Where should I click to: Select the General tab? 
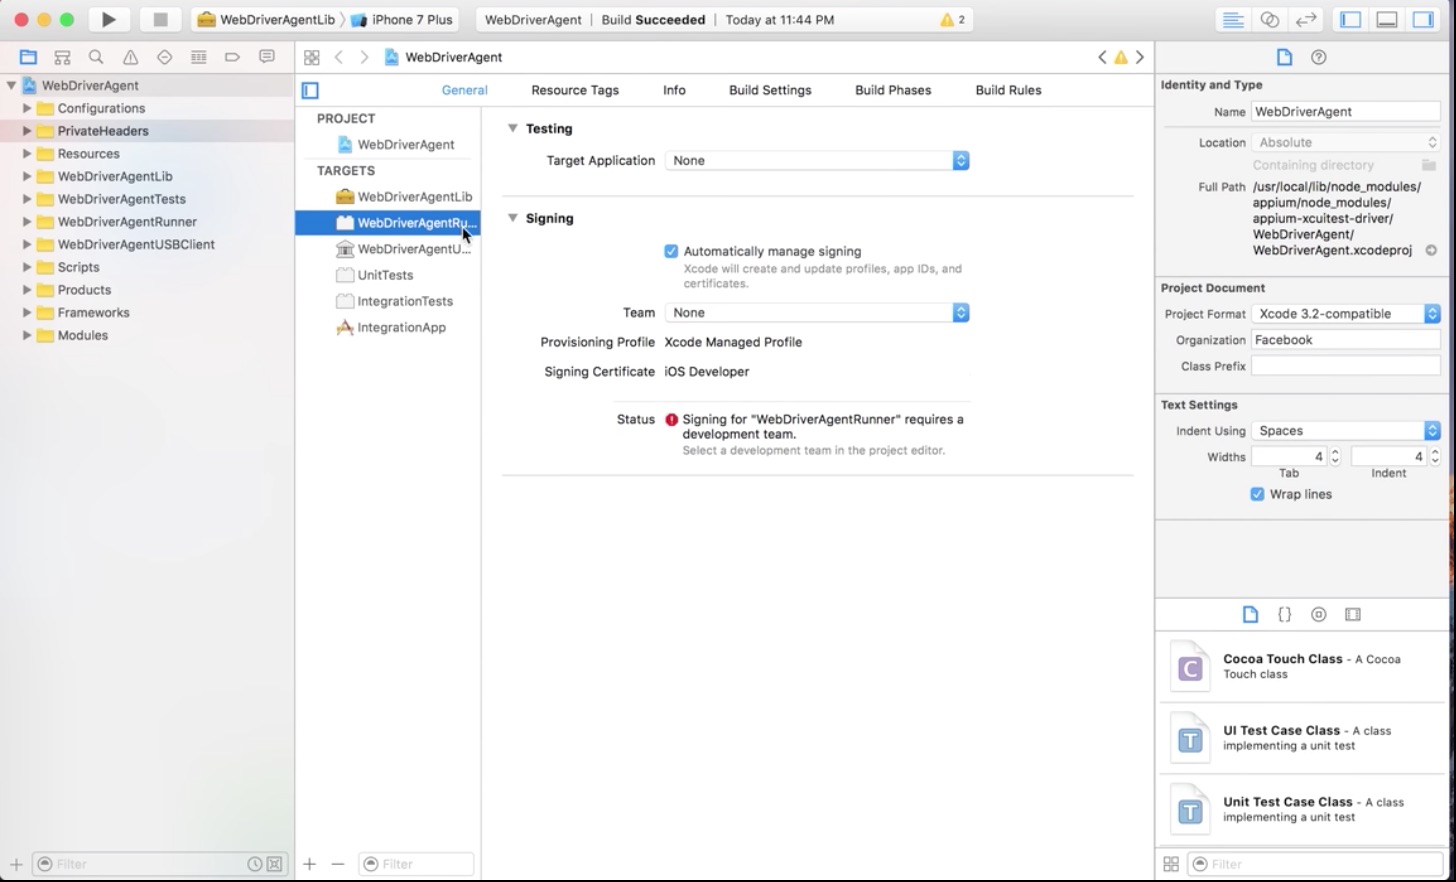pos(465,90)
